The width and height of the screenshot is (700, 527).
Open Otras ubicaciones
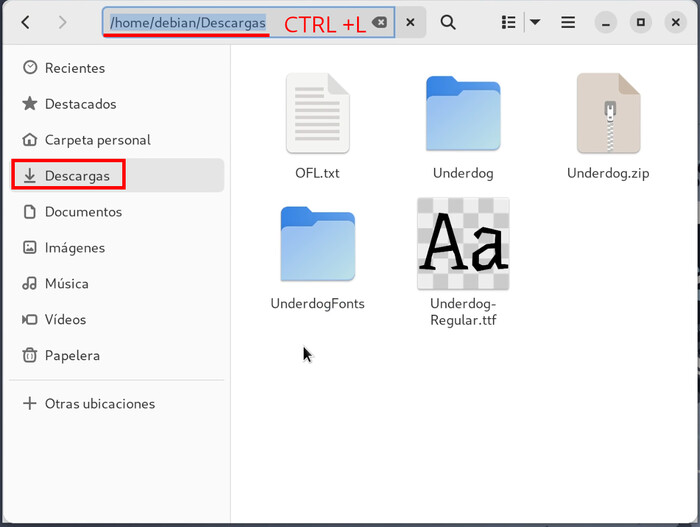tap(117, 403)
